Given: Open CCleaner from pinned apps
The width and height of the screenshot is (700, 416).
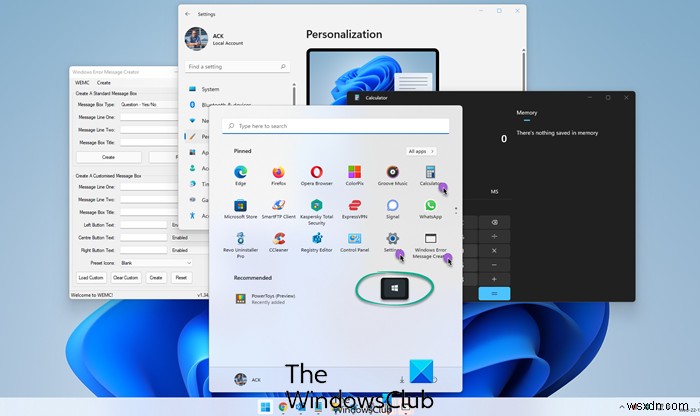Looking at the screenshot, I should [x=279, y=242].
